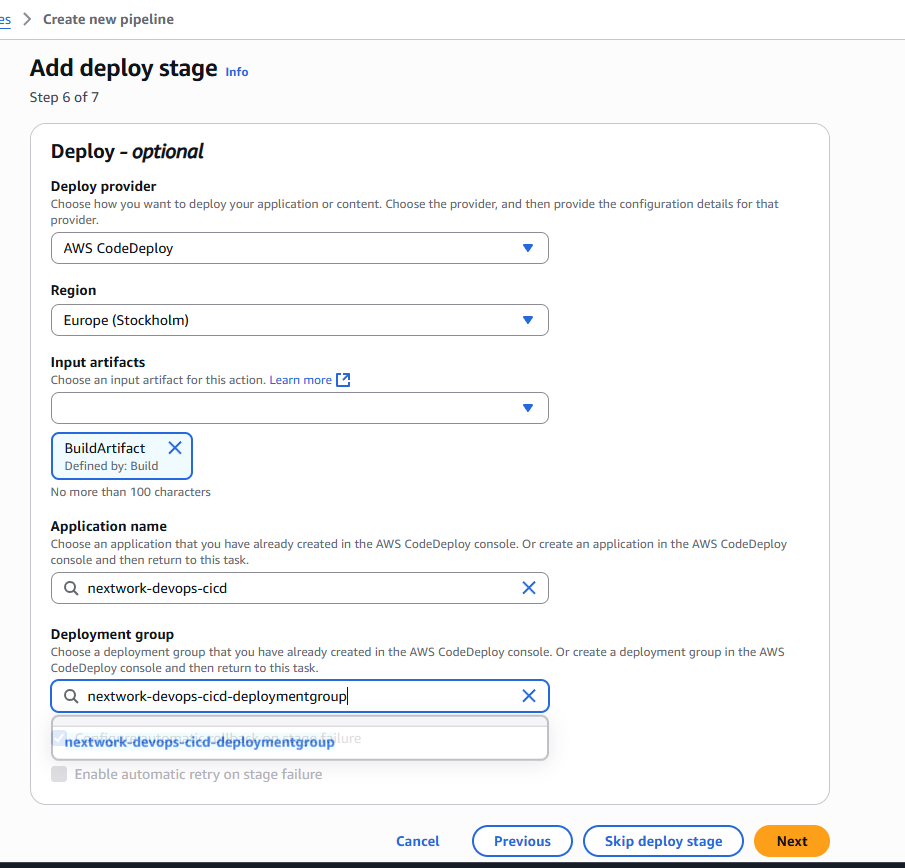905x868 pixels.
Task: Open external link icon beside Learn more
Action: (343, 380)
